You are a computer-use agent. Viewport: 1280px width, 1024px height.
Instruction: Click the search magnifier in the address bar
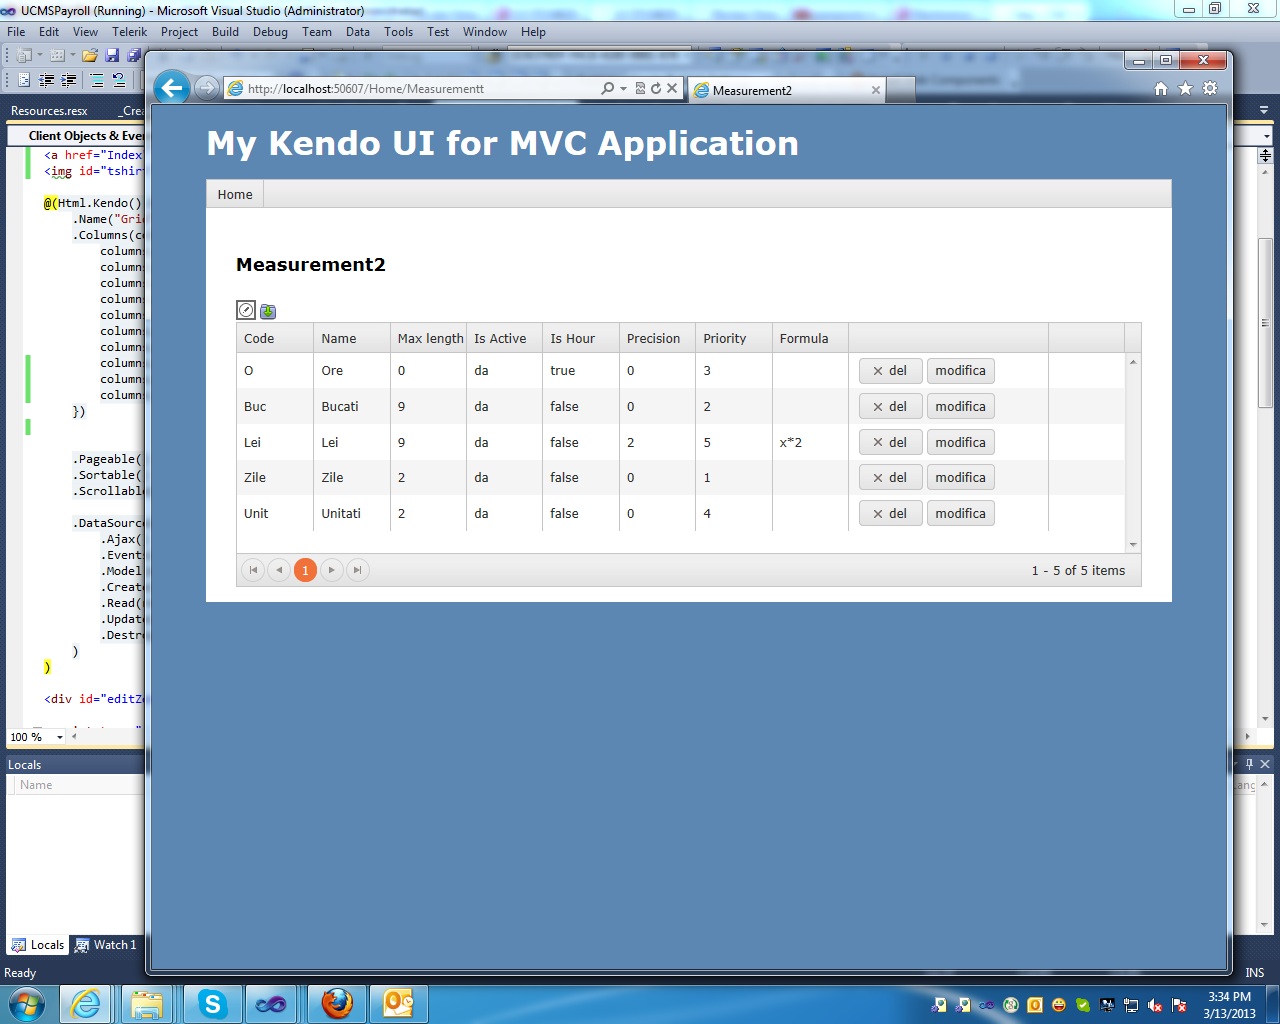tap(607, 89)
